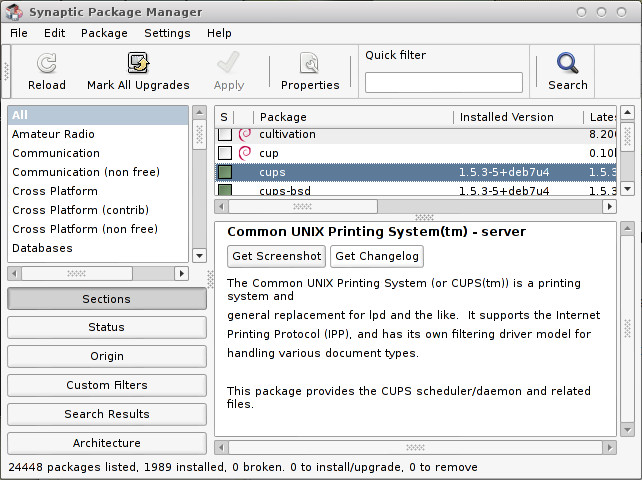Open the File menu

pyautogui.click(x=19, y=33)
